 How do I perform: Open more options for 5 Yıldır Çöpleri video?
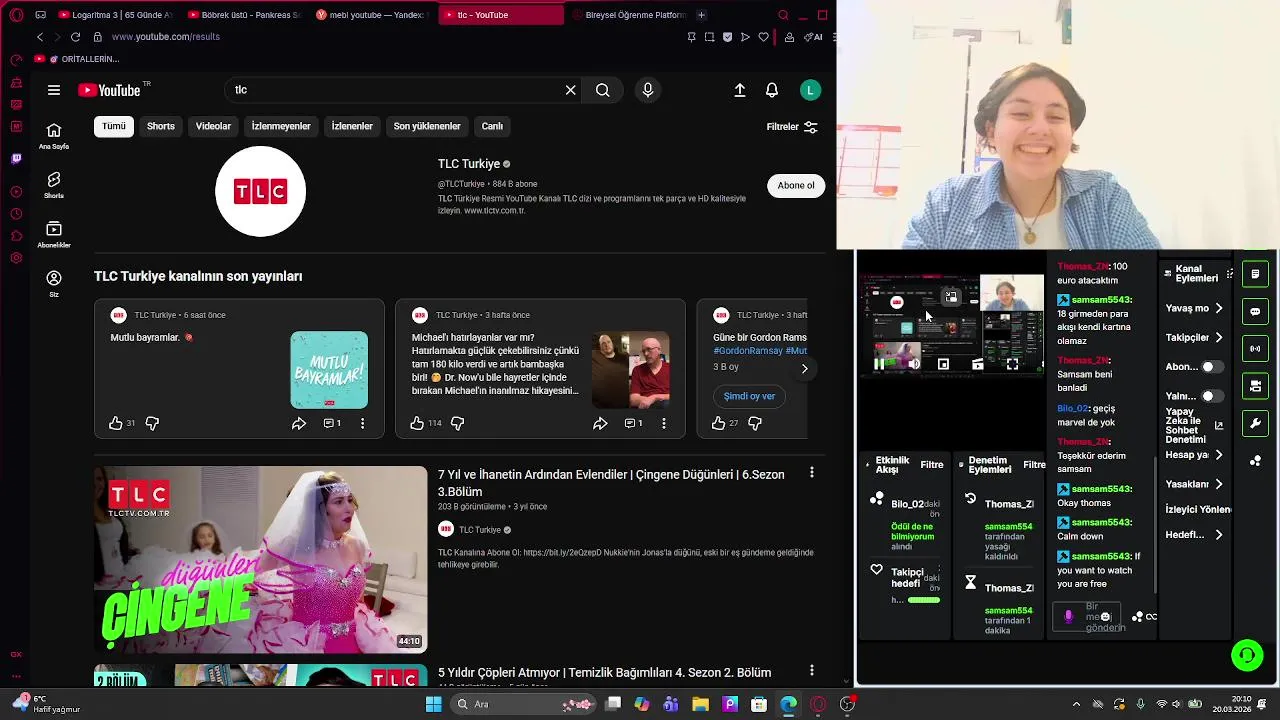pos(811,670)
